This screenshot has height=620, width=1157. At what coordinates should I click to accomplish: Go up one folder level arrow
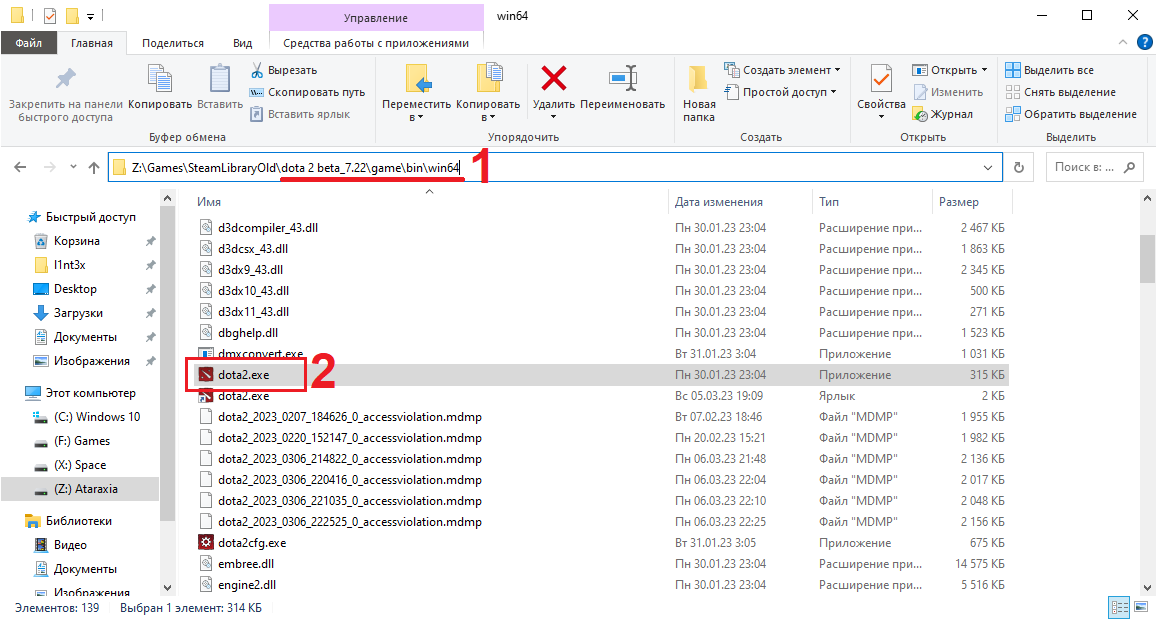point(94,168)
